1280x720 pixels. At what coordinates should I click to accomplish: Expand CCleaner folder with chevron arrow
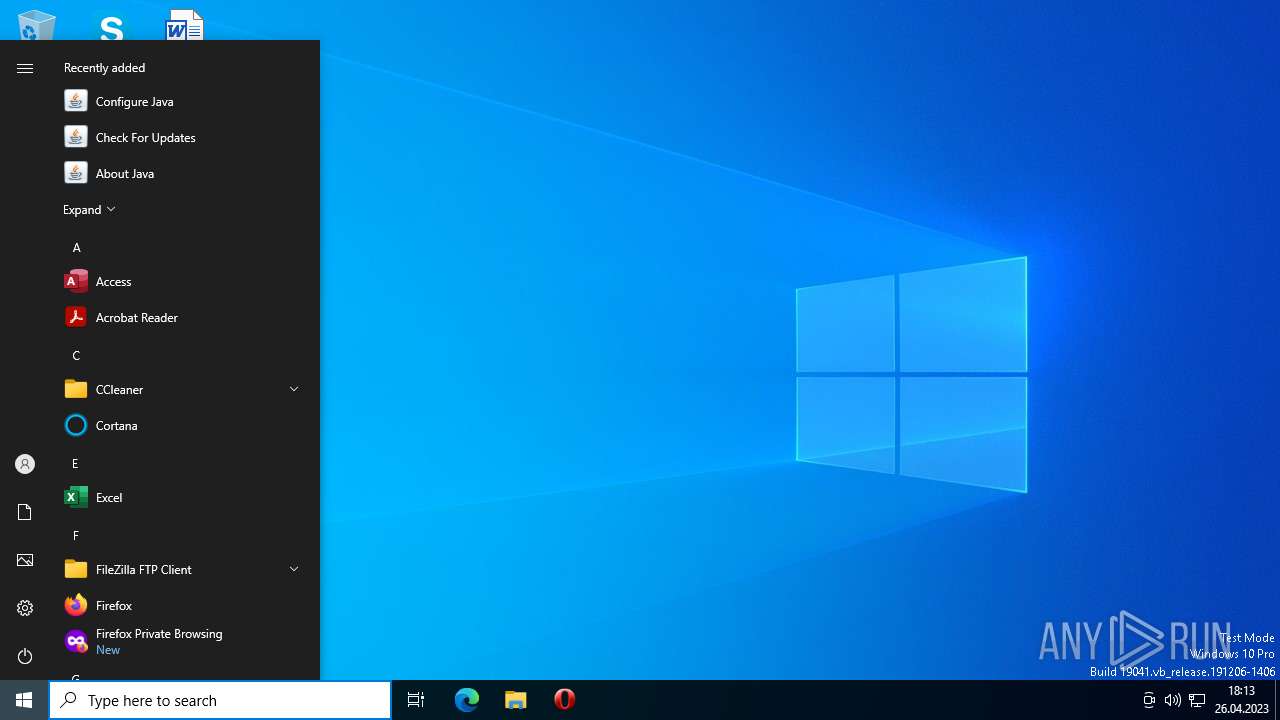tap(294, 389)
